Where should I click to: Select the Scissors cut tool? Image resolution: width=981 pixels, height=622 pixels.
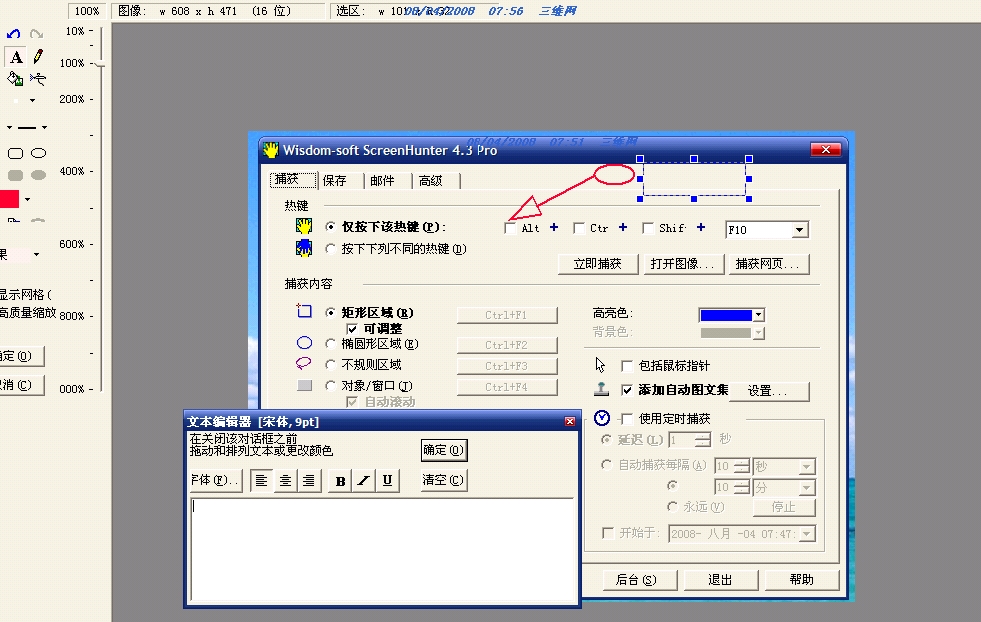tap(38, 79)
